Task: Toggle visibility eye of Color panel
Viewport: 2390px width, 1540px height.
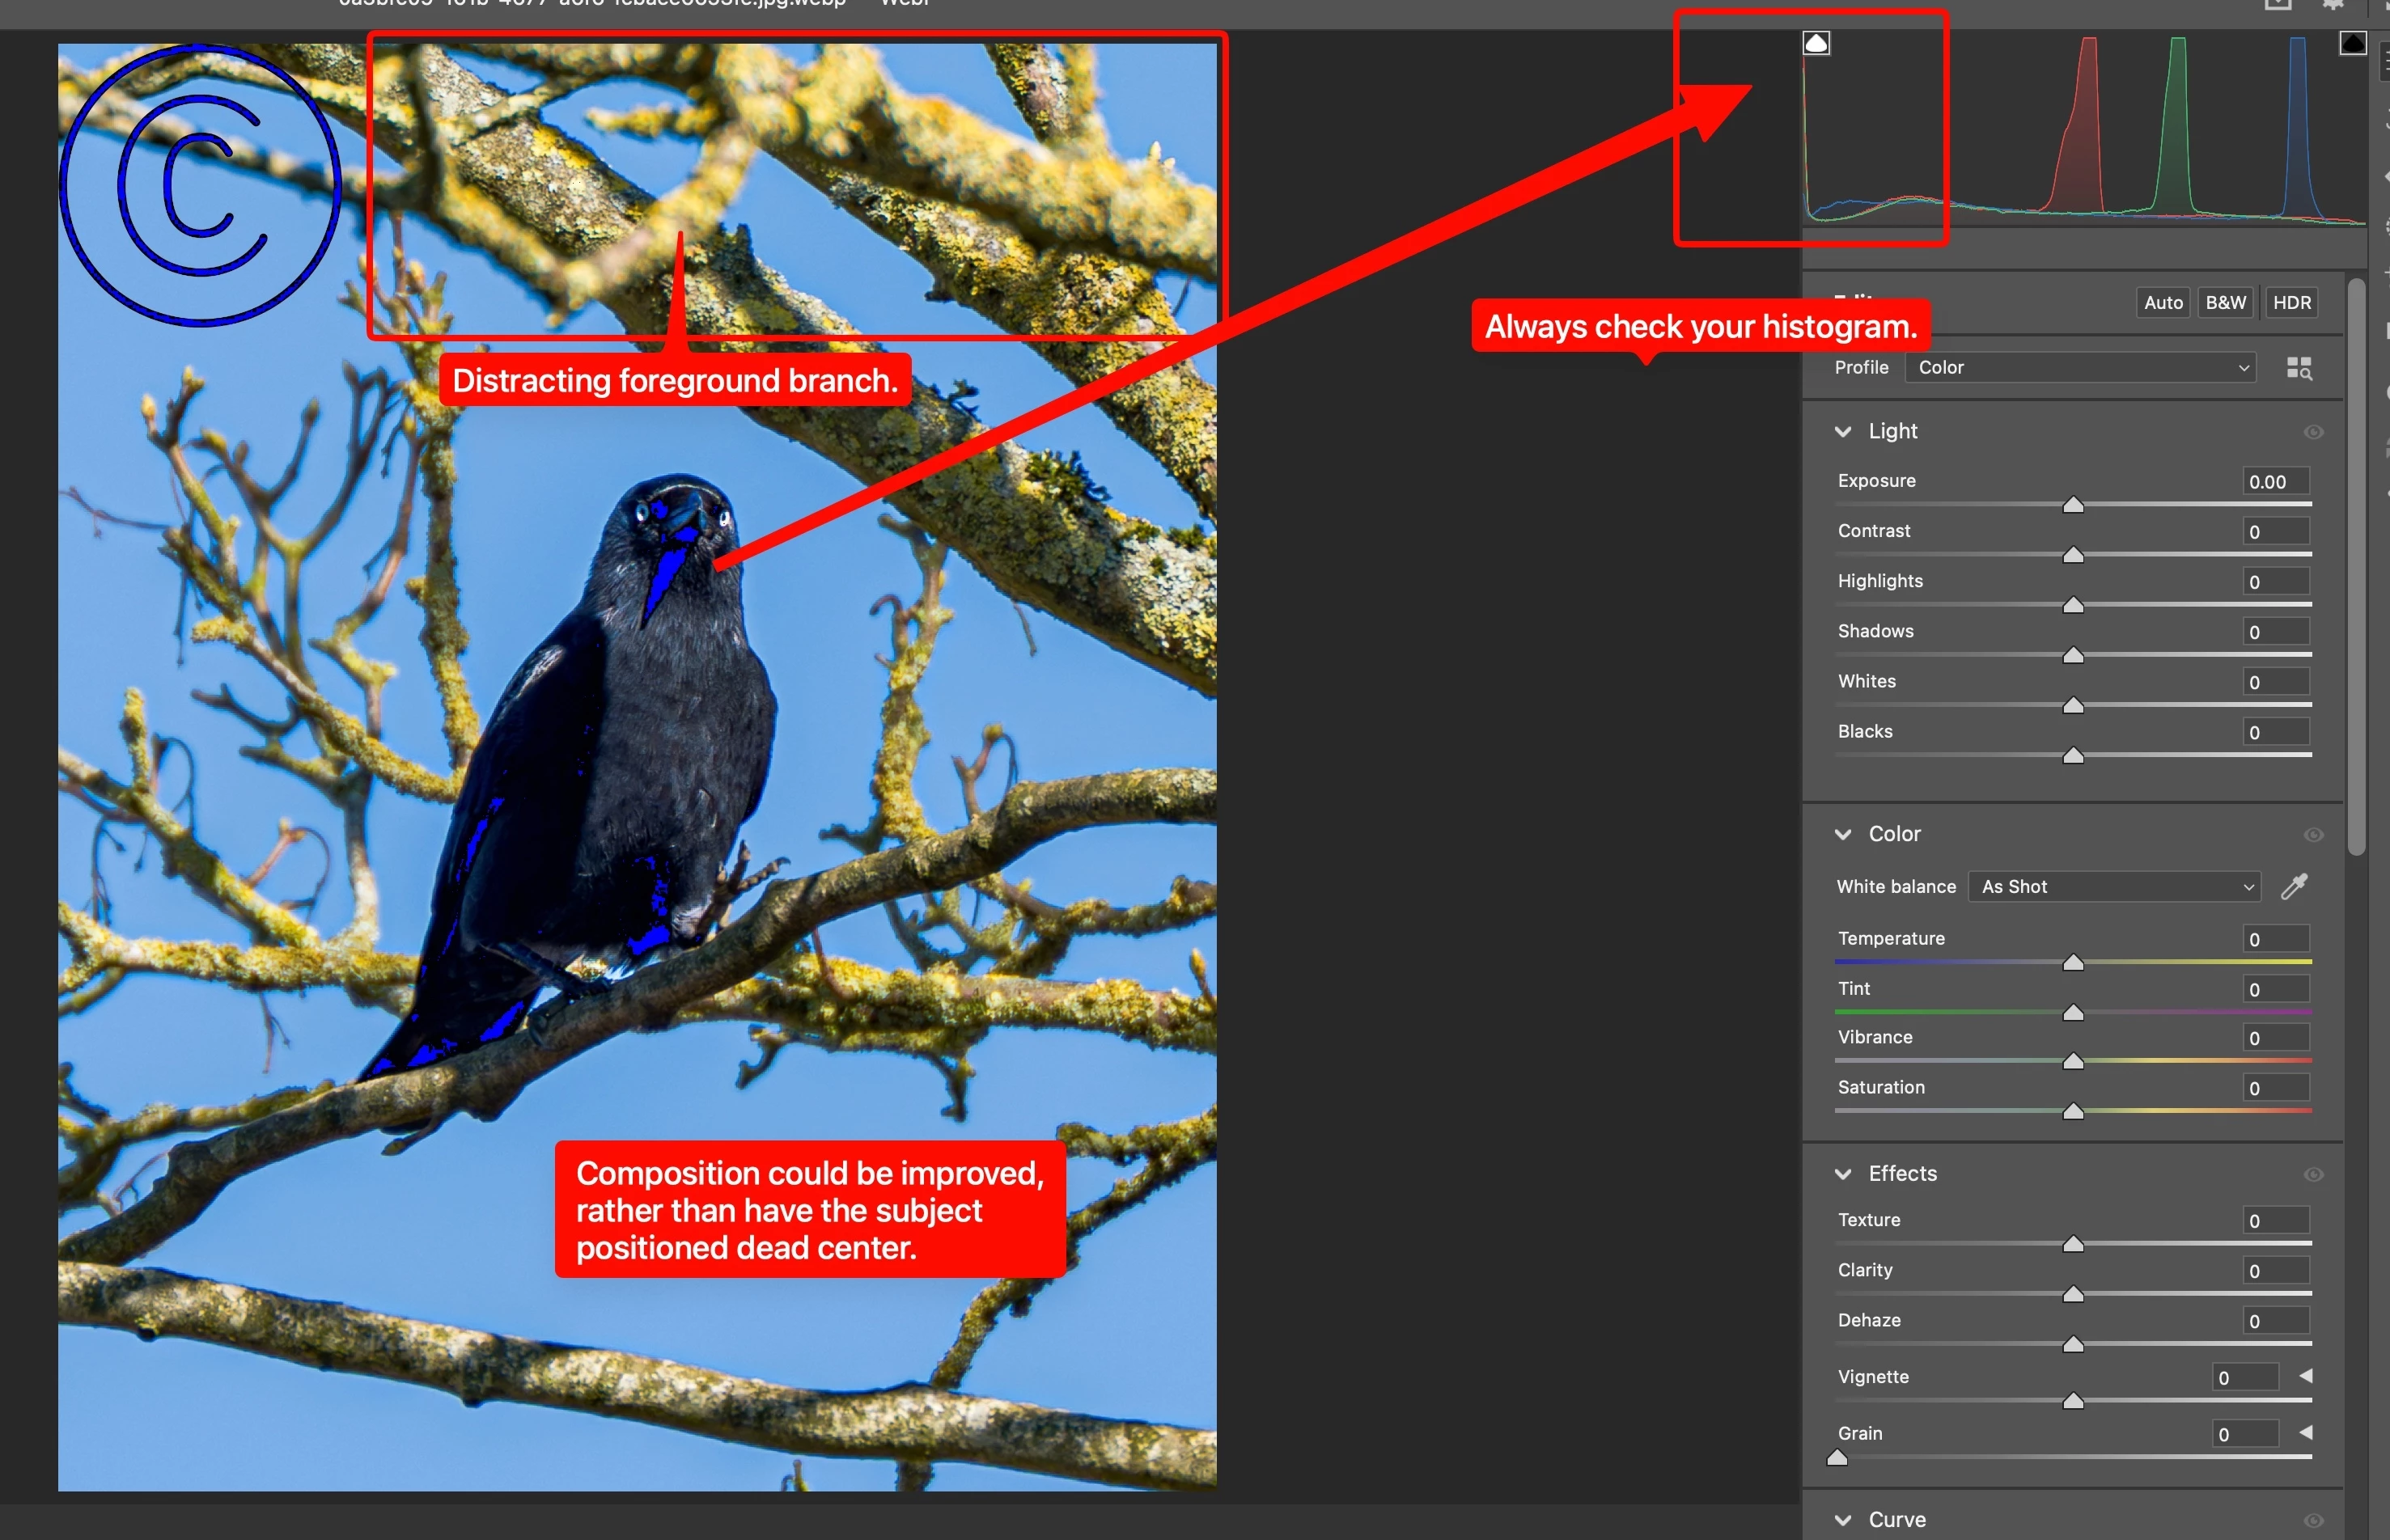Action: pos(2313,835)
